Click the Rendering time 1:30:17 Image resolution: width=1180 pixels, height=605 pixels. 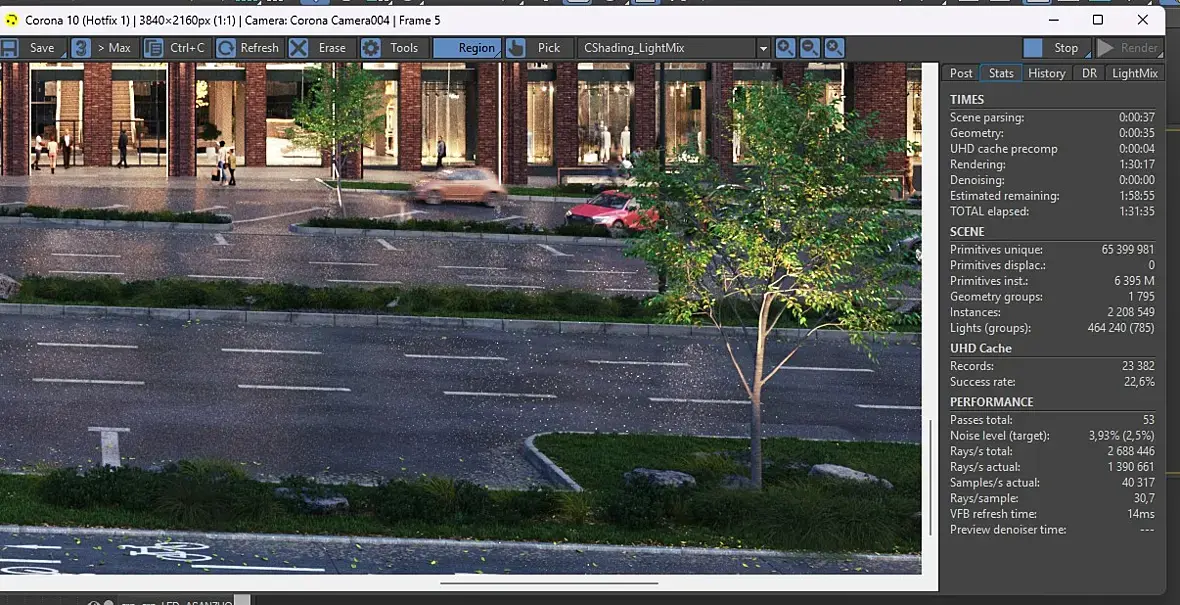1136,164
